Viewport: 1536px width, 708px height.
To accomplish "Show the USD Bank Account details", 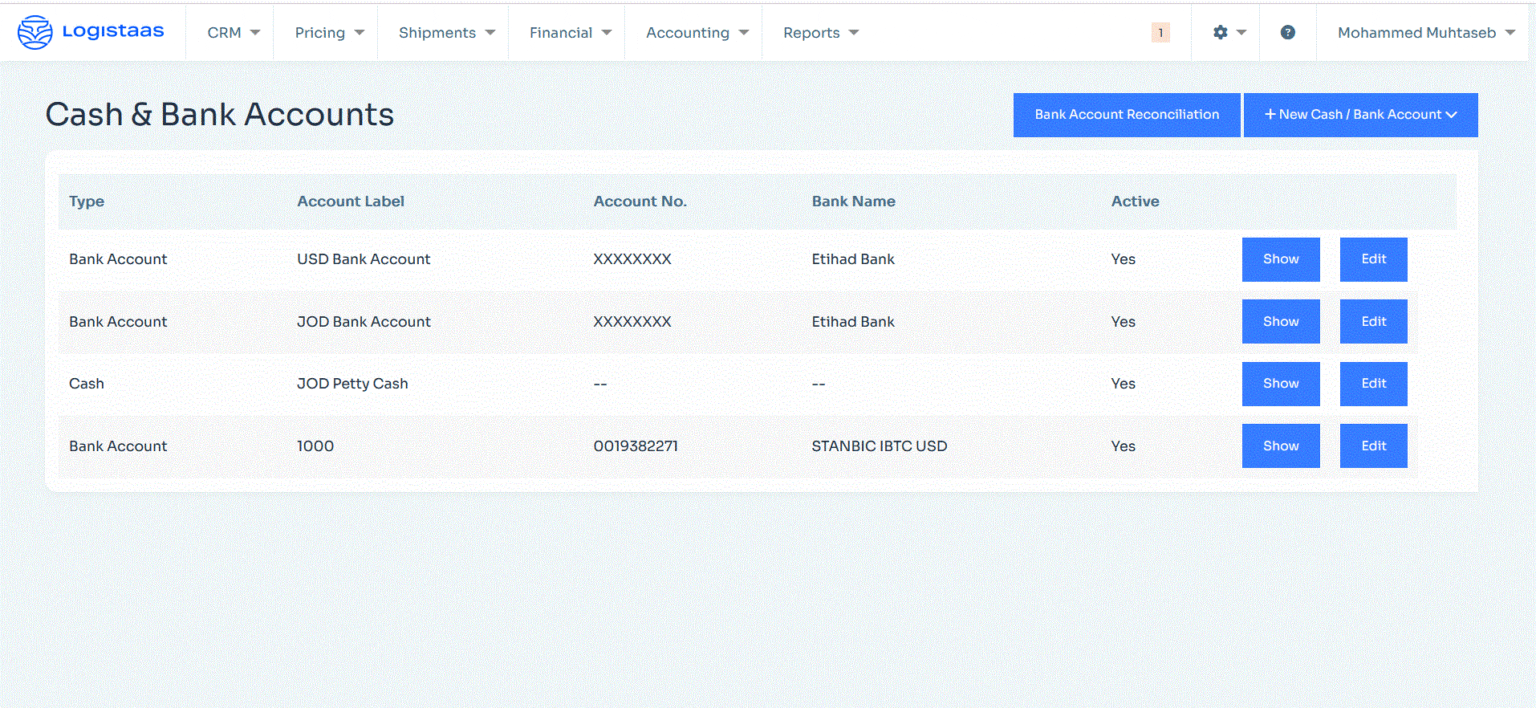I will coord(1280,259).
